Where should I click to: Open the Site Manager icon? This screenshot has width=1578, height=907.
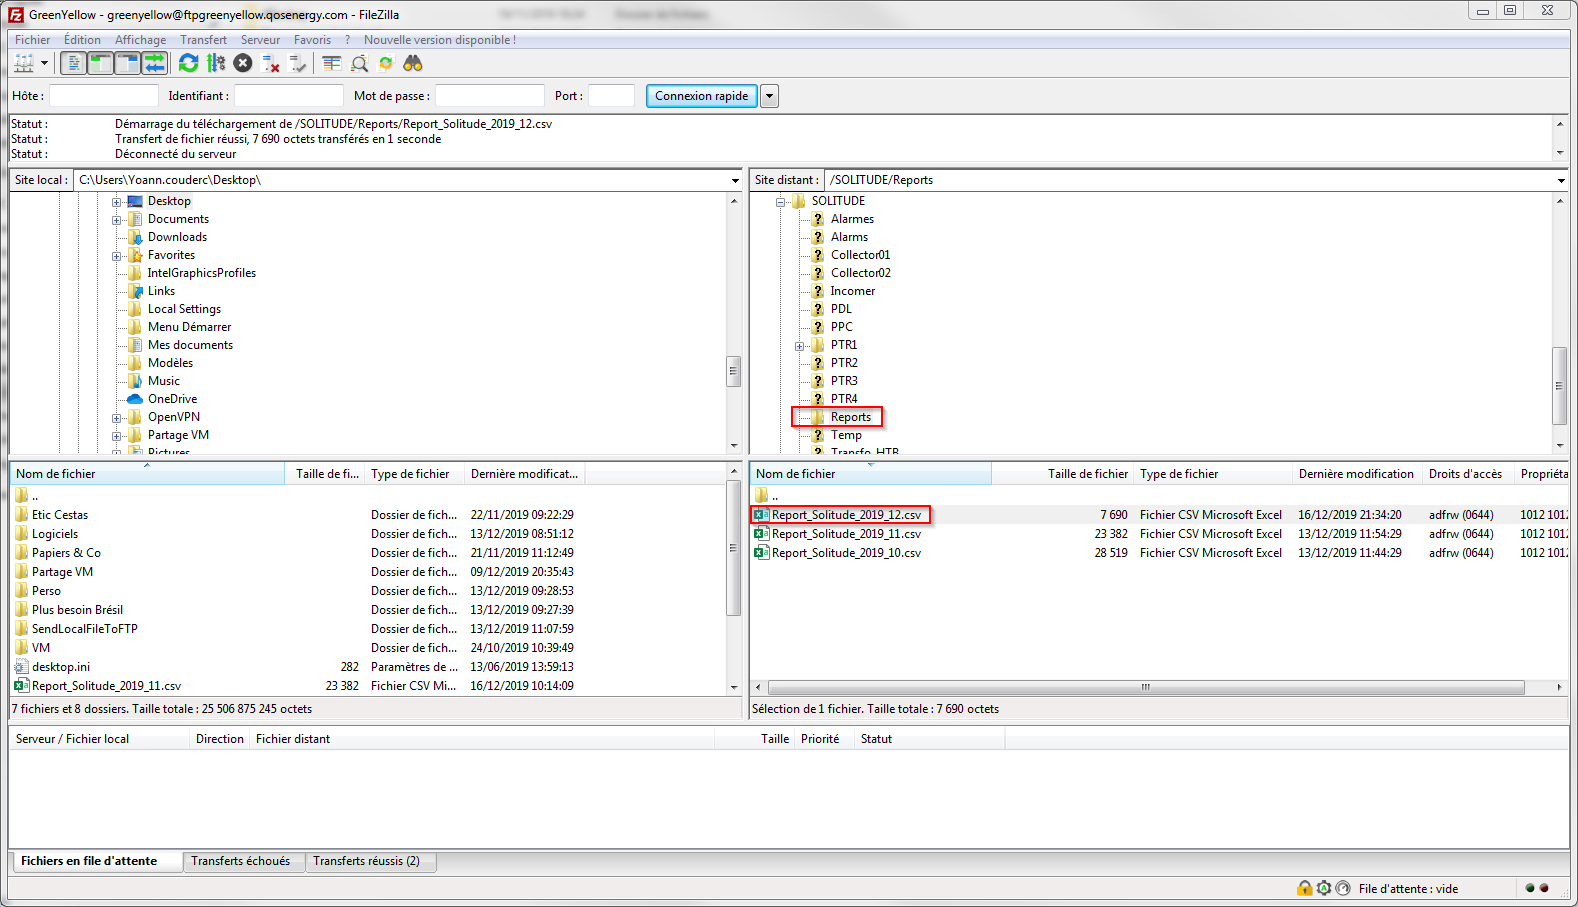pyautogui.click(x=24, y=64)
